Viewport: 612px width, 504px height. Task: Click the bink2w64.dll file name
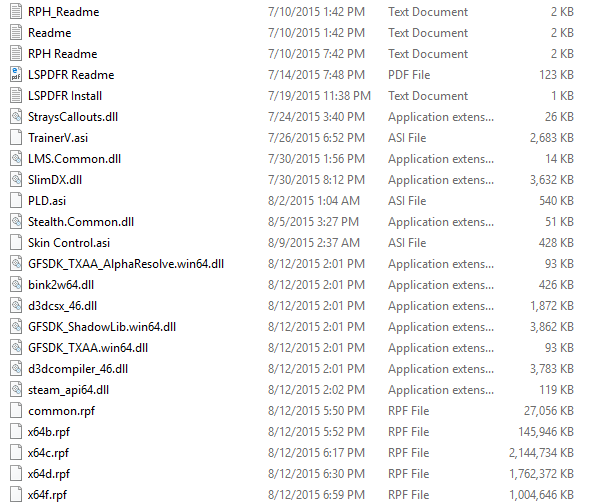click(x=61, y=285)
